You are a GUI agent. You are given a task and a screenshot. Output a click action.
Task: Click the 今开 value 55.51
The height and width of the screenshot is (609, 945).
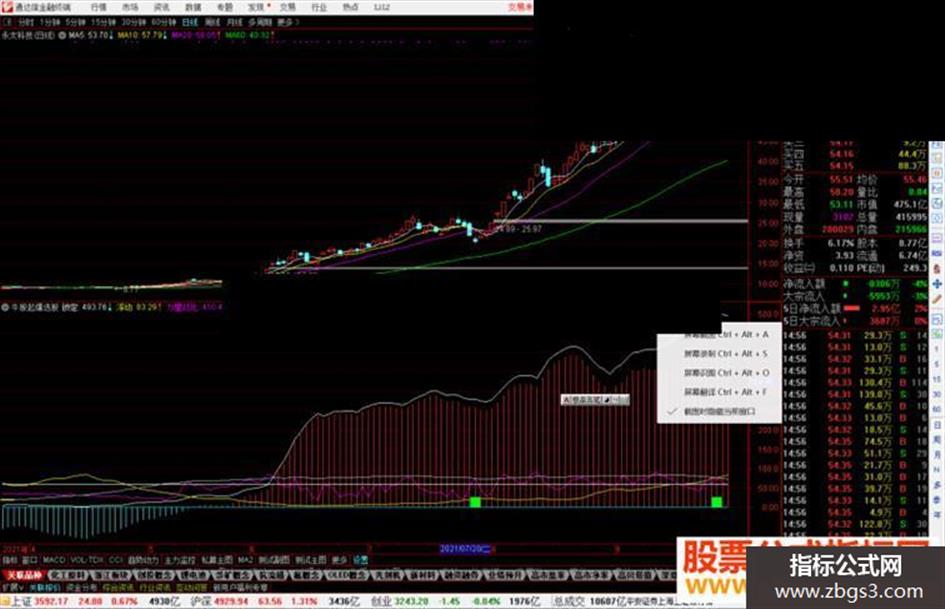pos(841,180)
